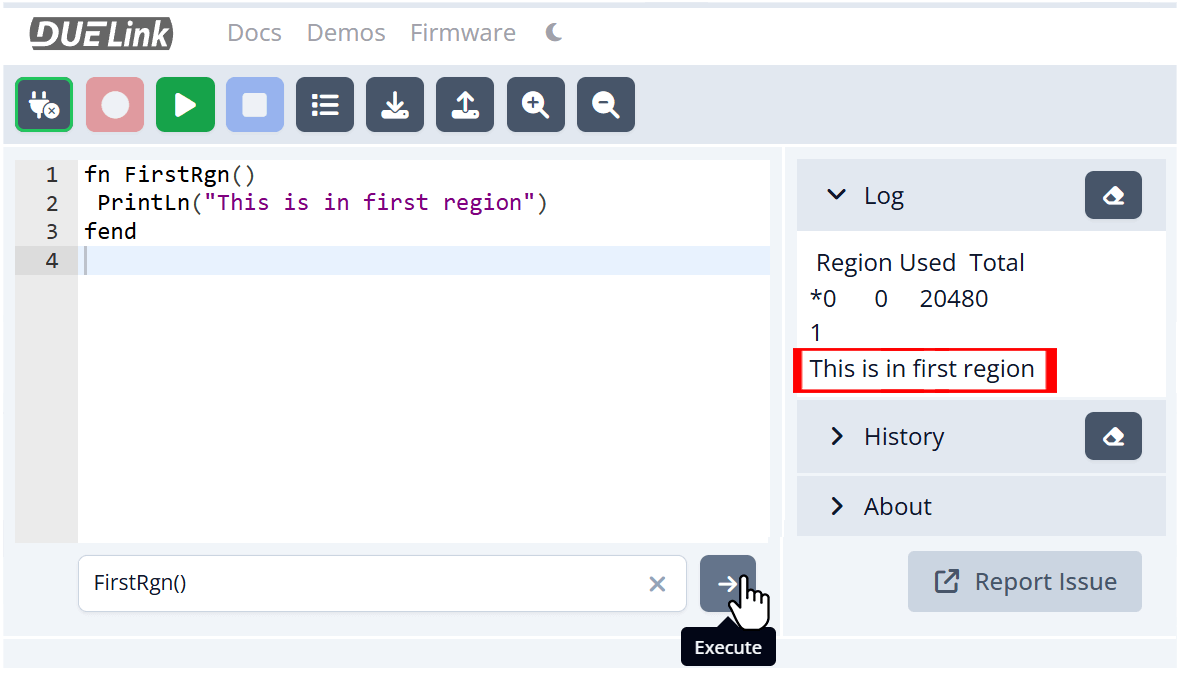Click the List icon in the toolbar
The width and height of the screenshot is (1184, 674).
pos(325,105)
